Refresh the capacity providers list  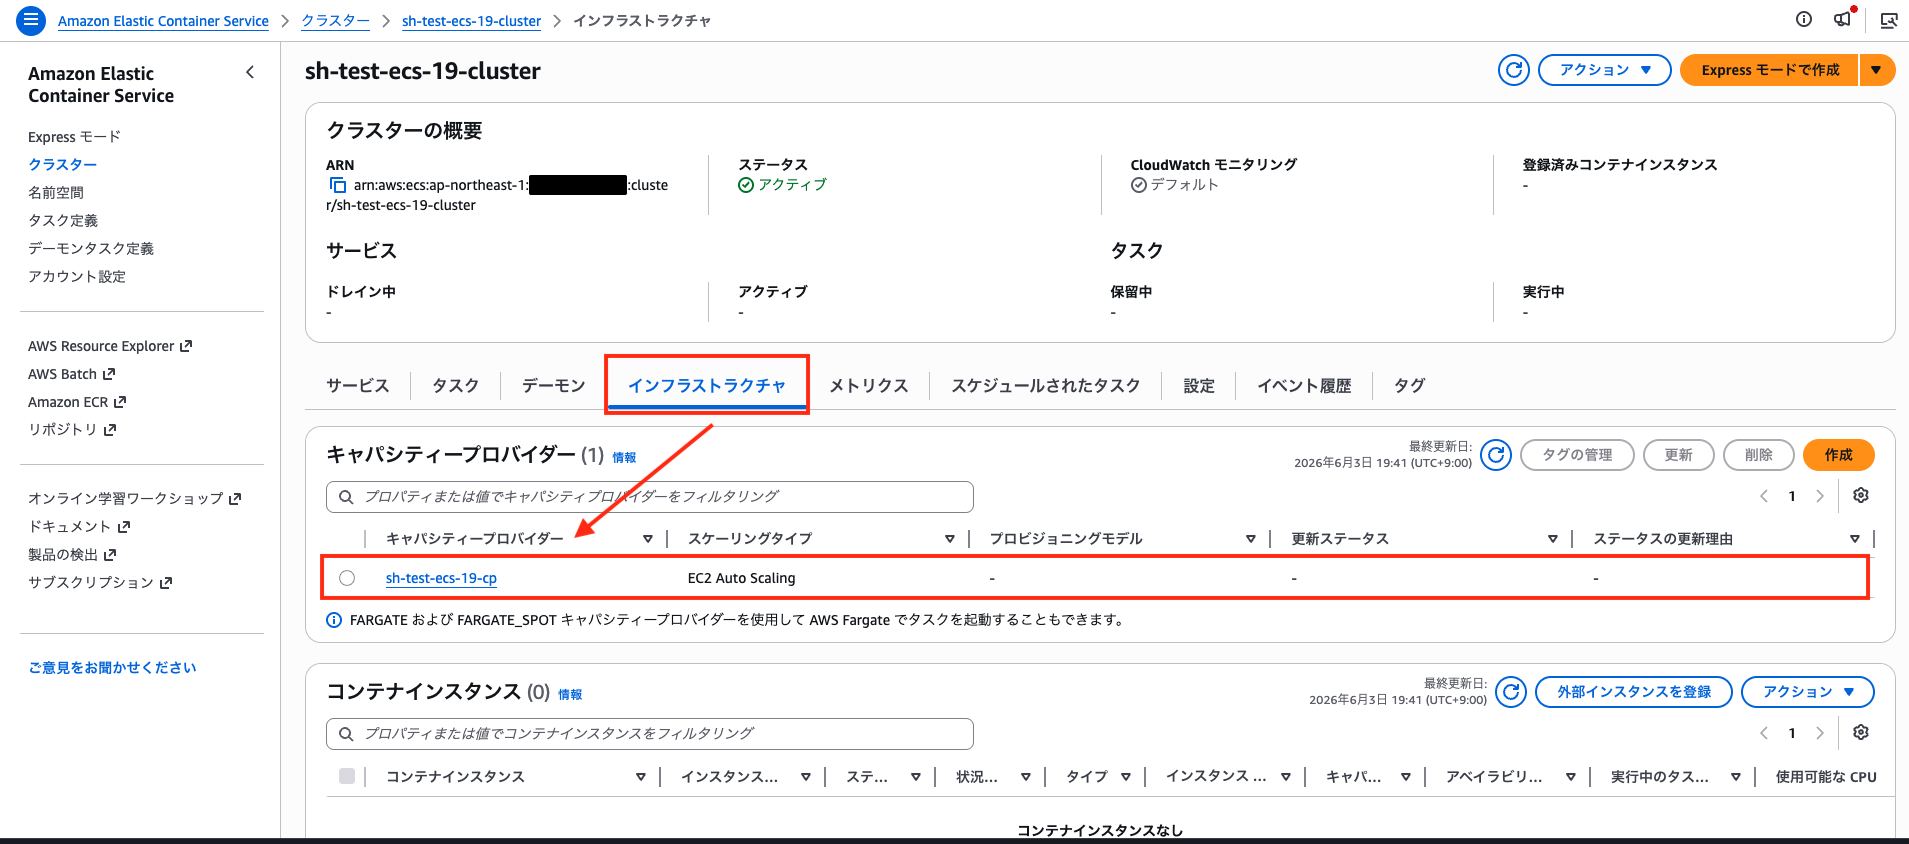coord(1496,455)
